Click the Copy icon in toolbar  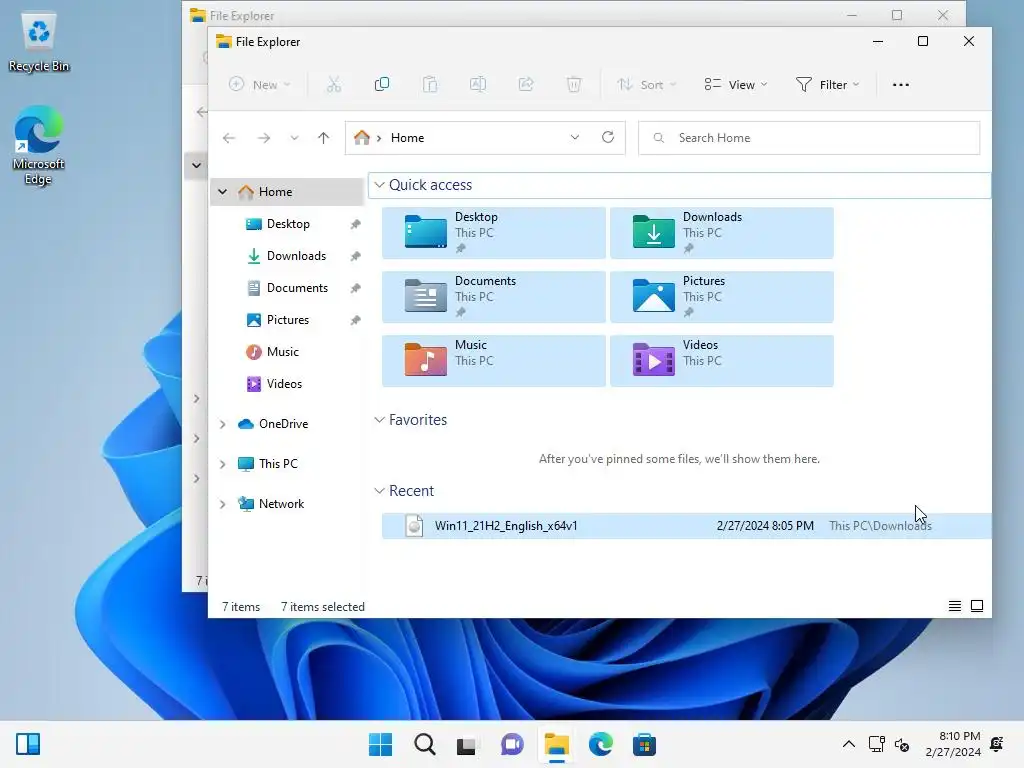click(x=382, y=84)
